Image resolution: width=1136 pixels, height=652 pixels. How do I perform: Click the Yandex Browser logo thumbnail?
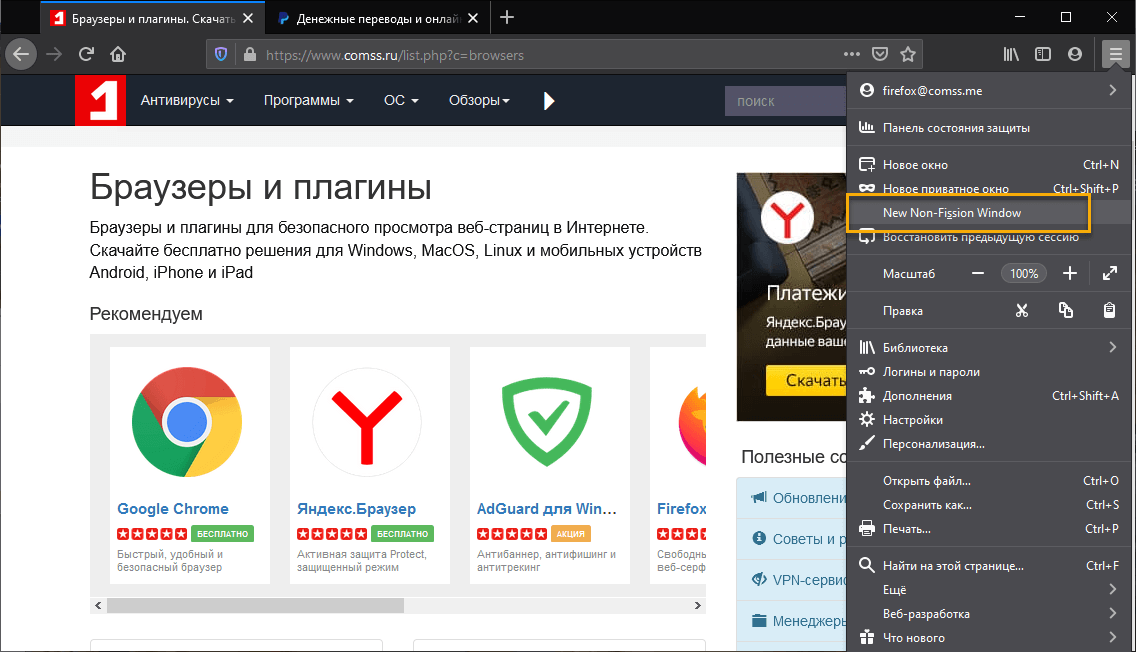click(367, 422)
